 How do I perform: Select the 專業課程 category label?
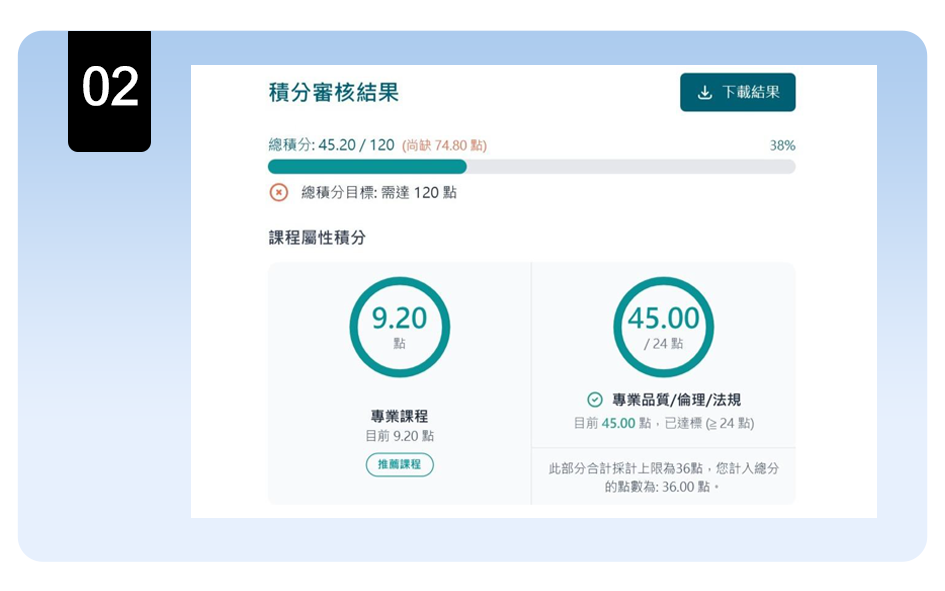tap(399, 416)
